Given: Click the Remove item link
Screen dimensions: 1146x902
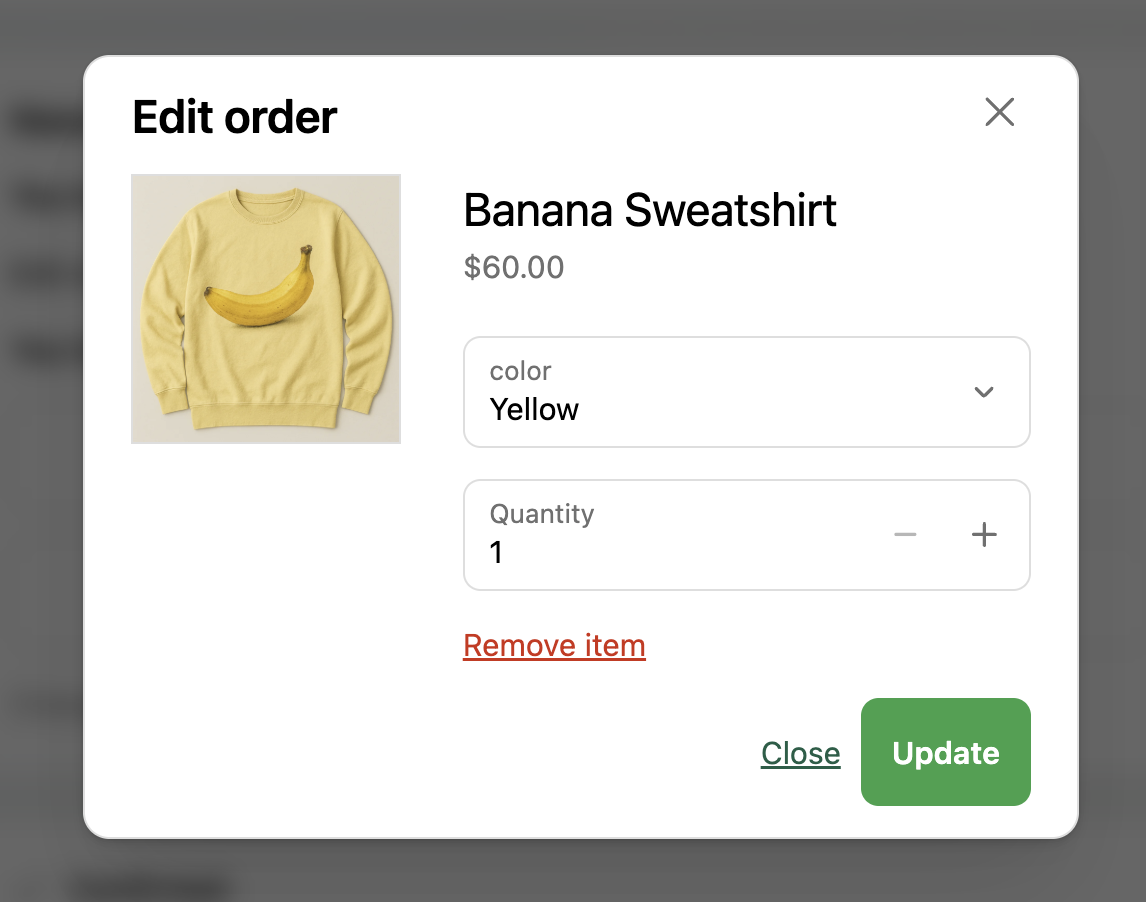Looking at the screenshot, I should point(554,646).
